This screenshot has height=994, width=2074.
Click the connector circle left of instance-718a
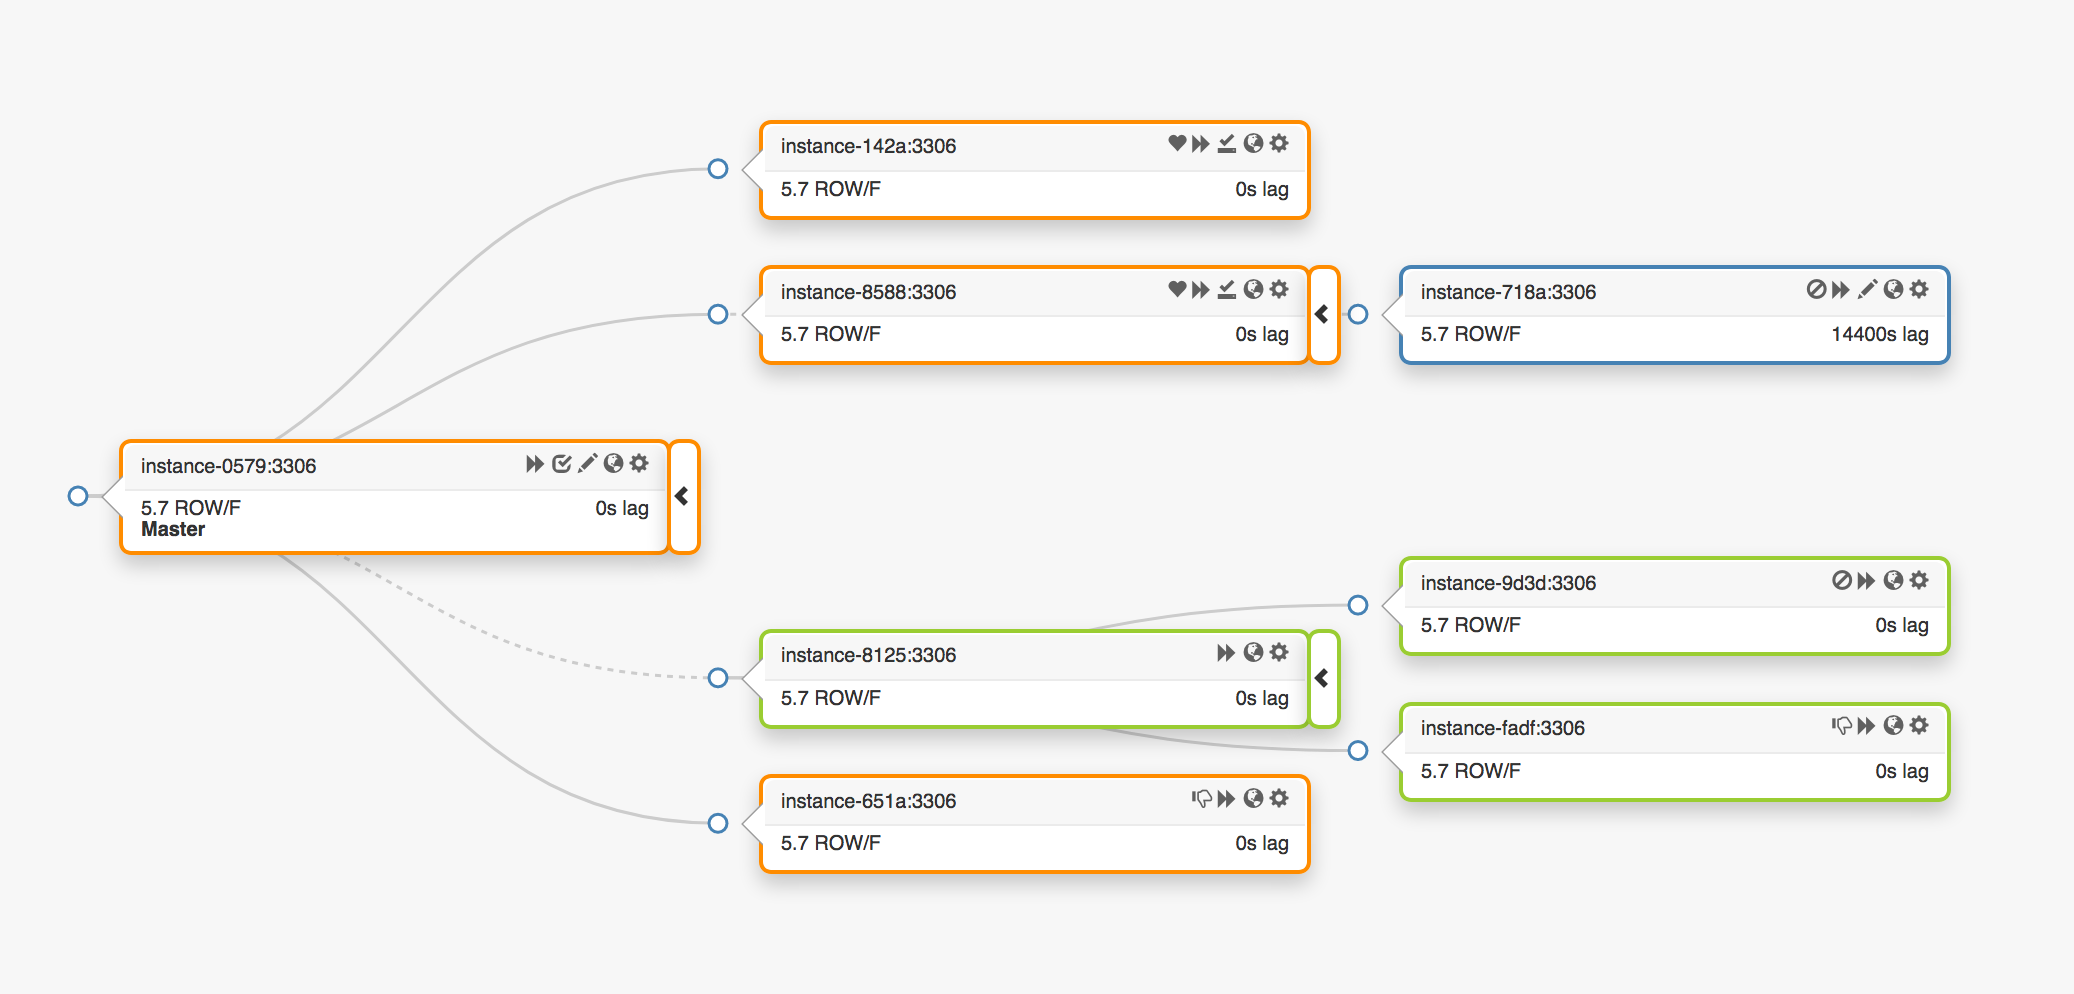(1358, 314)
